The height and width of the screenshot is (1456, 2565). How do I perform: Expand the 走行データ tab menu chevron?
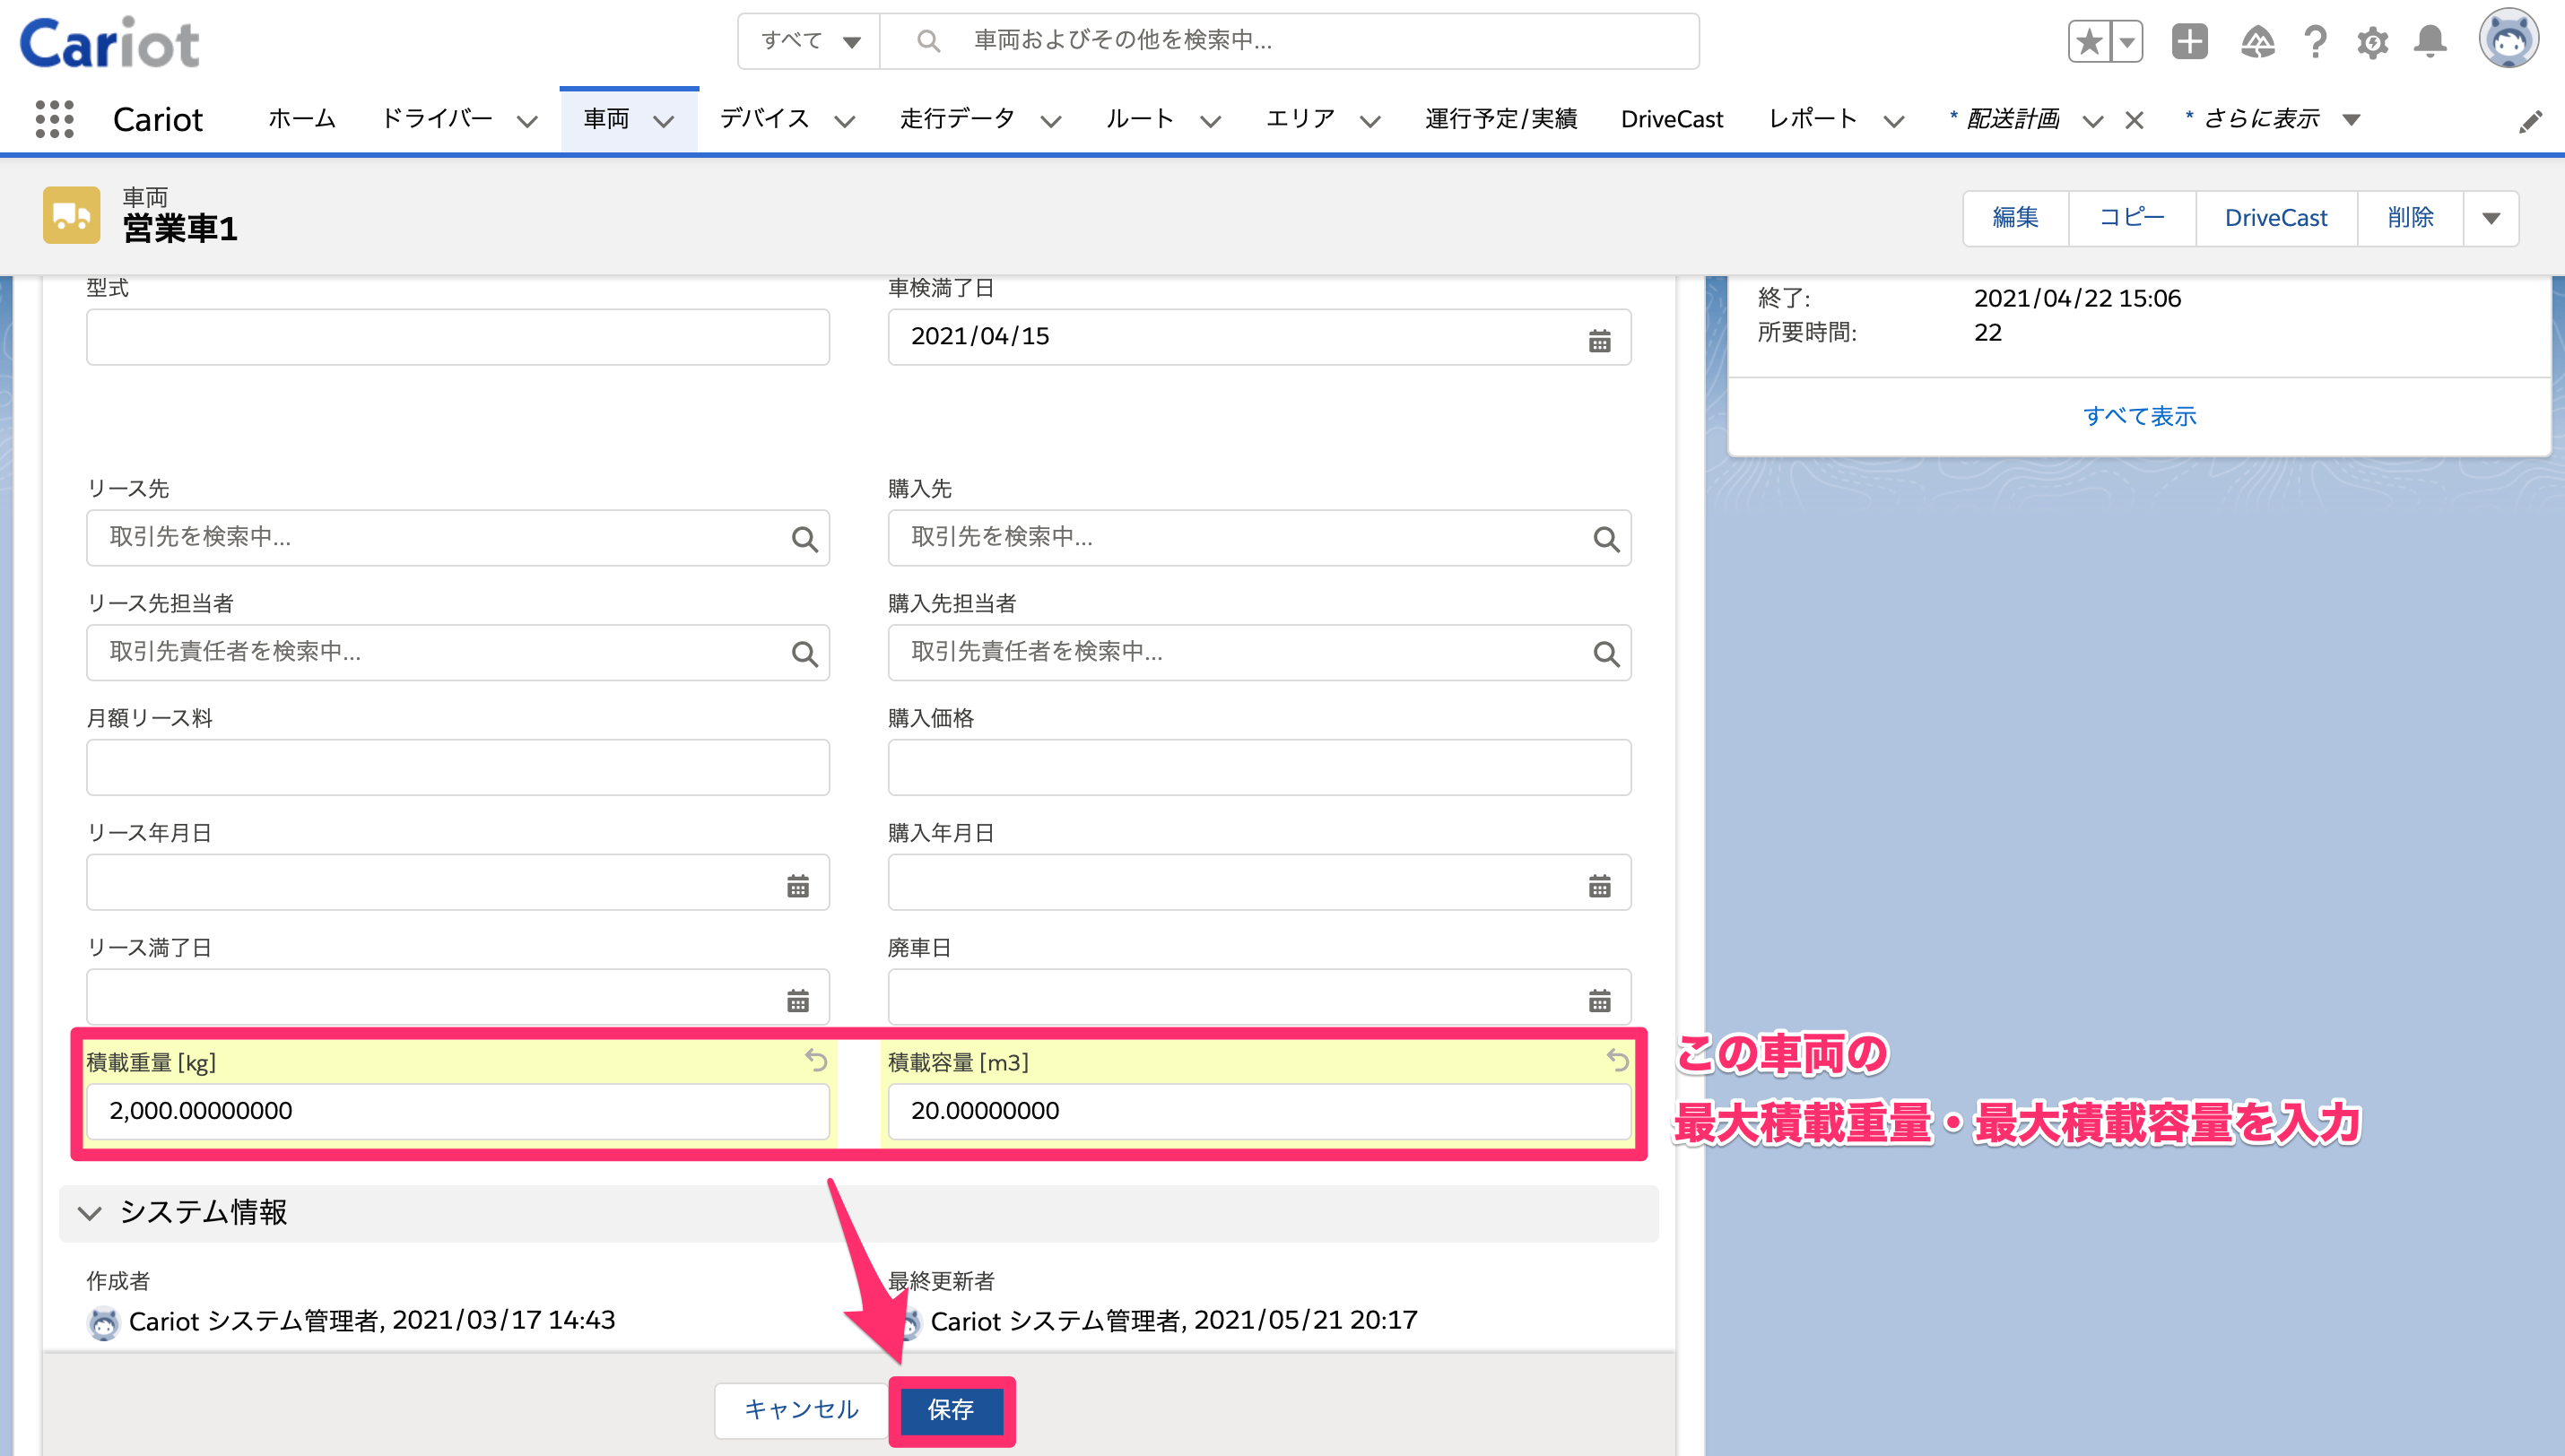1050,122
